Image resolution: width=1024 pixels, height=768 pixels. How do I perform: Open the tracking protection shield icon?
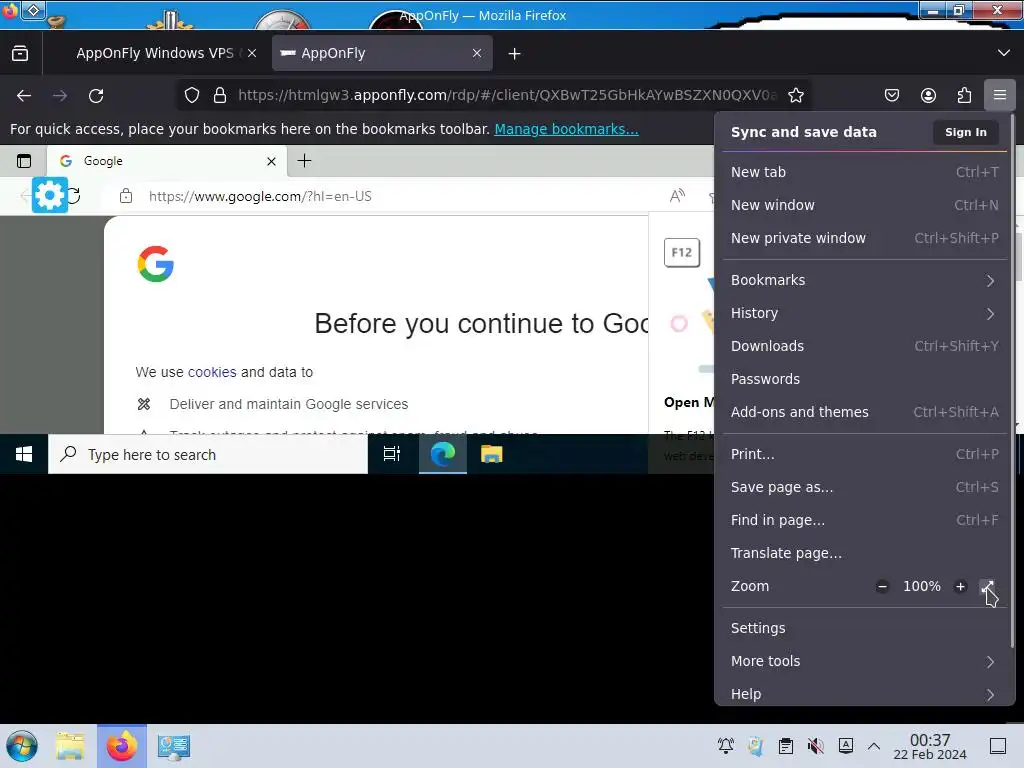tap(191, 95)
